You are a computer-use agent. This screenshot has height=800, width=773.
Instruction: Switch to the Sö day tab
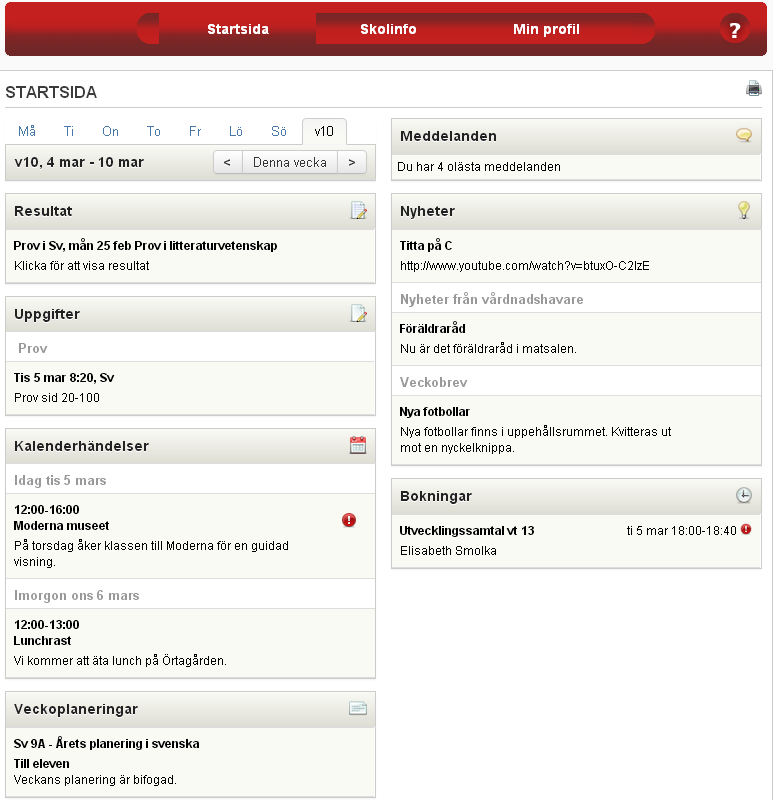point(279,132)
